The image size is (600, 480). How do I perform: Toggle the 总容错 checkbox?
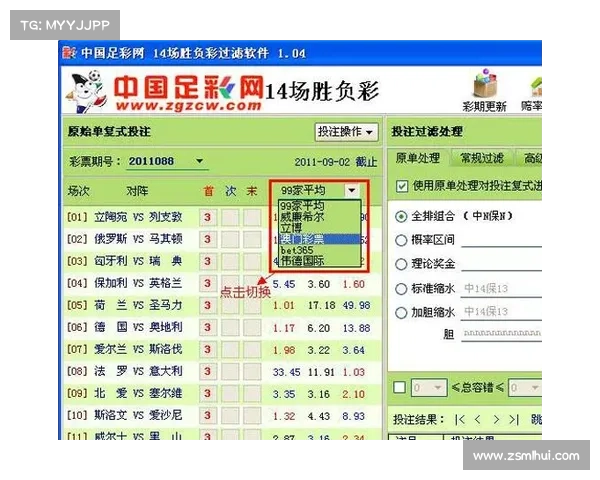(399, 387)
